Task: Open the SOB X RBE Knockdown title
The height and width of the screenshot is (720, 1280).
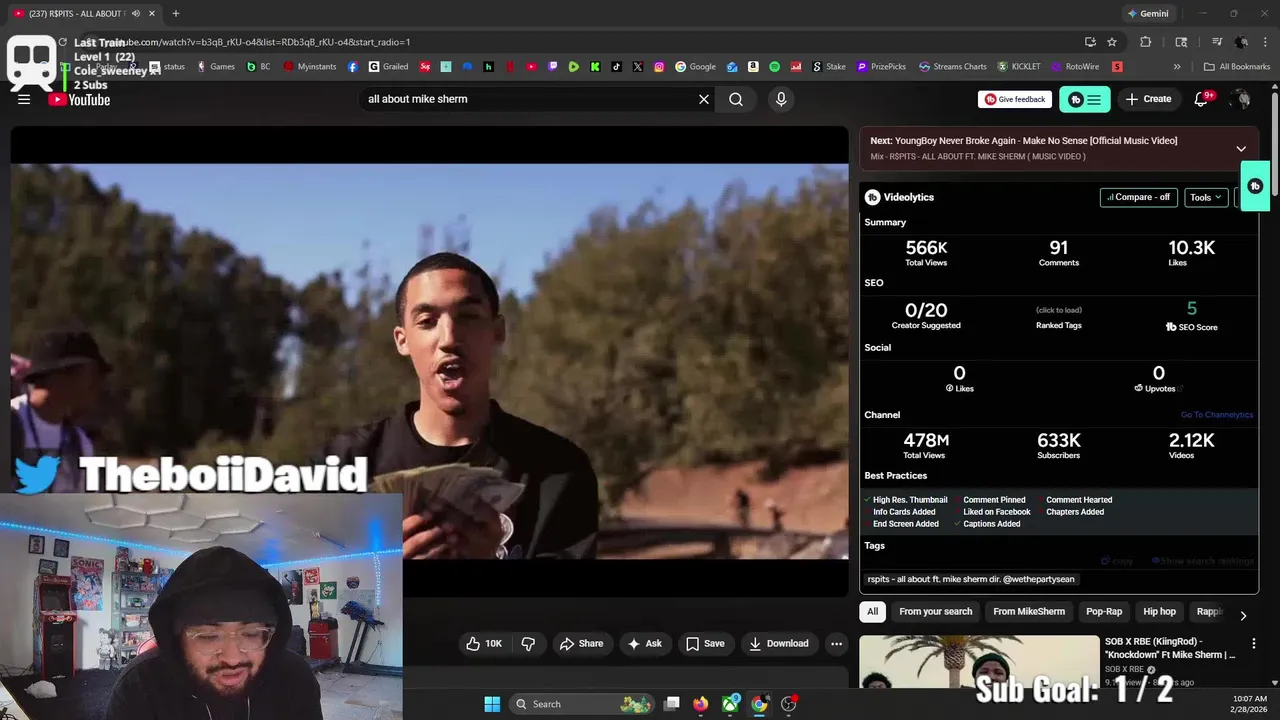Action: (x=1170, y=648)
